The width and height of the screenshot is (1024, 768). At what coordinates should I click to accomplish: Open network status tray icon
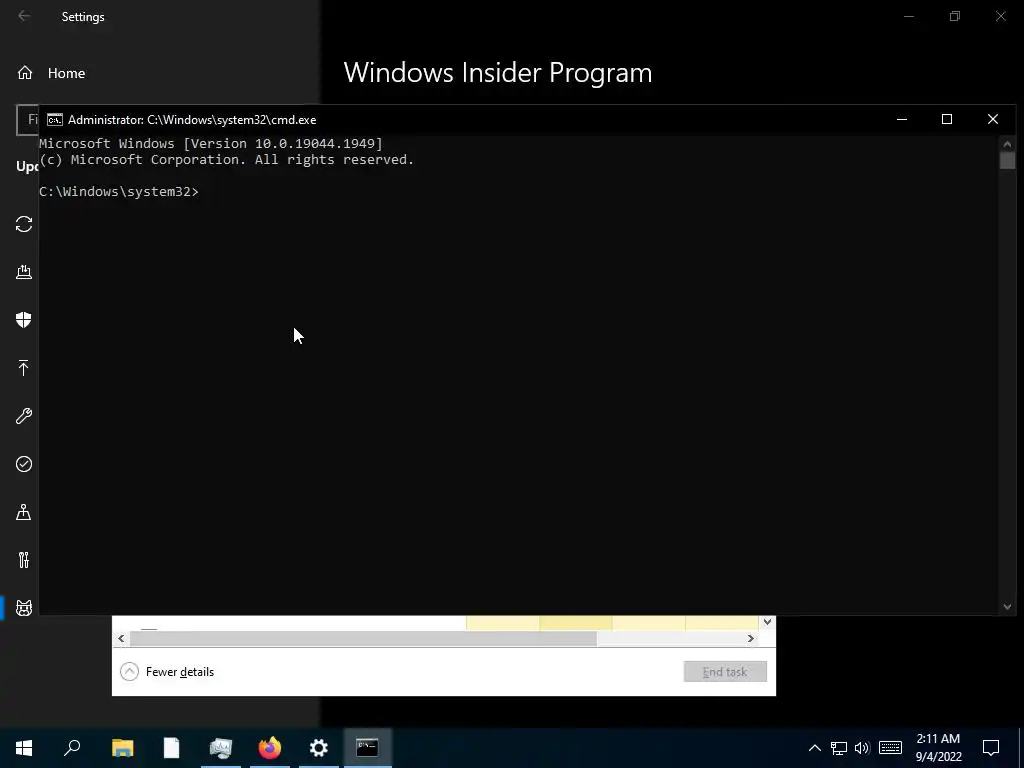click(x=839, y=748)
